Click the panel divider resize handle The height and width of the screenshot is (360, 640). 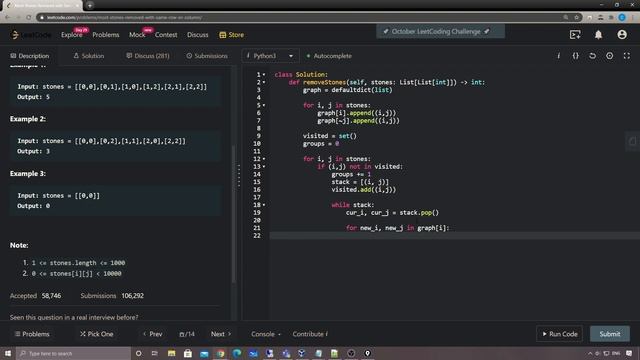coord(239,176)
